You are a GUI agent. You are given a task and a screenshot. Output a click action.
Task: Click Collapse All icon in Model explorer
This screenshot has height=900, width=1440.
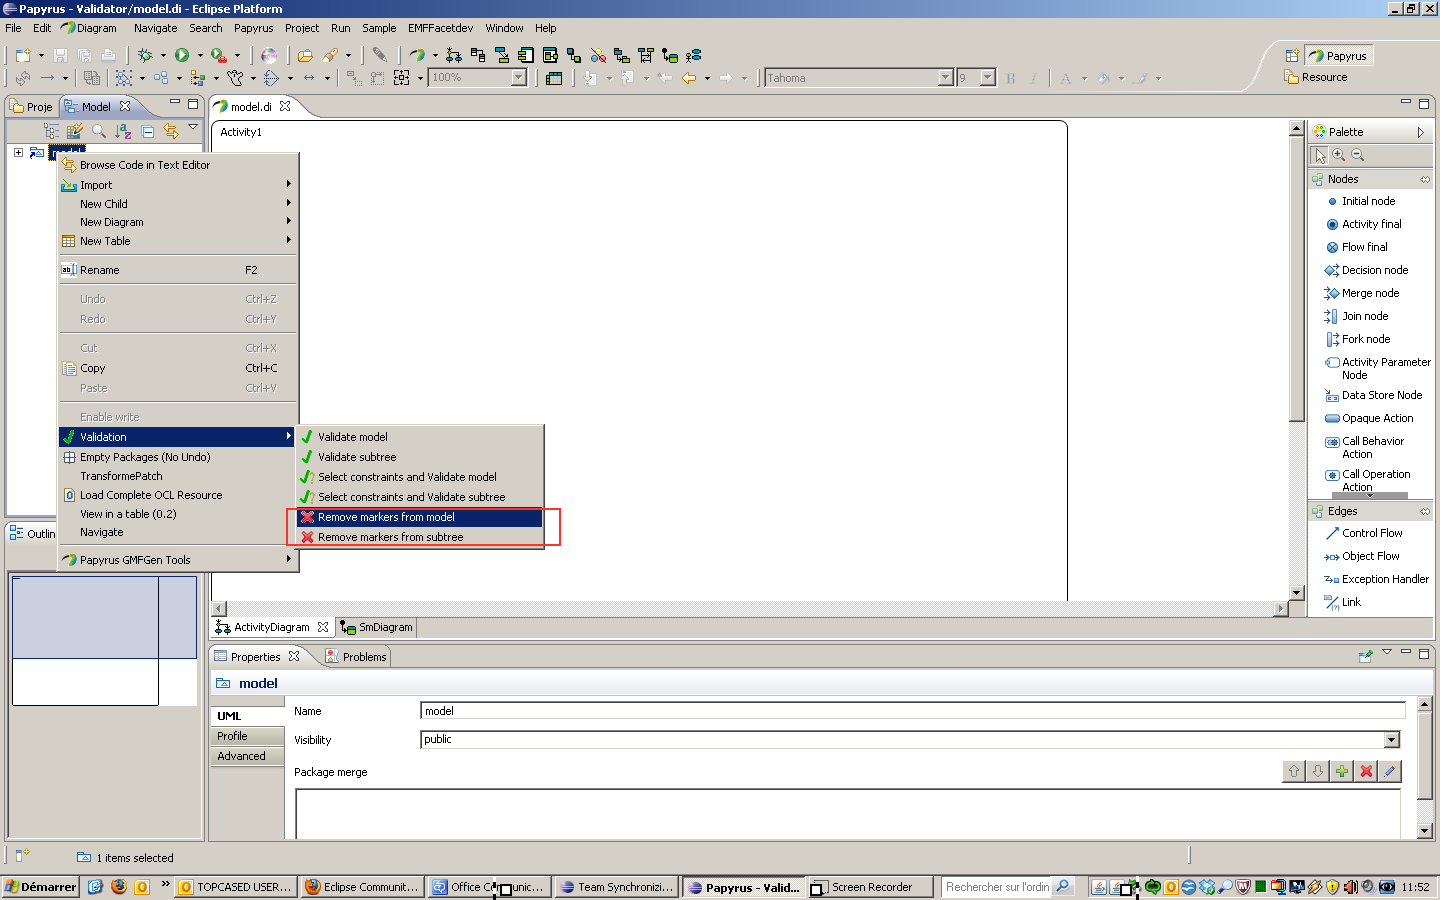pyautogui.click(x=148, y=131)
